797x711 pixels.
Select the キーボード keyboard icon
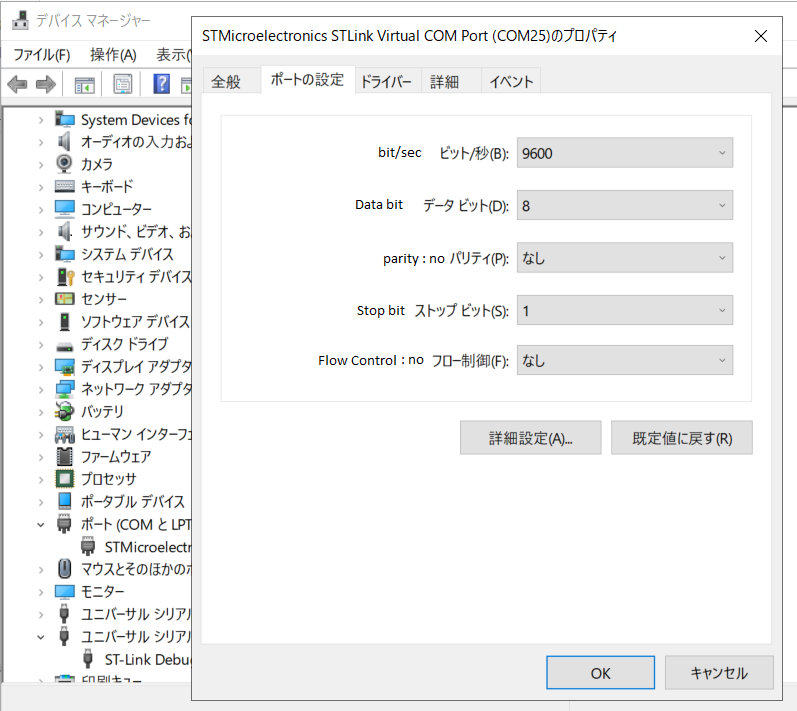tap(65, 187)
